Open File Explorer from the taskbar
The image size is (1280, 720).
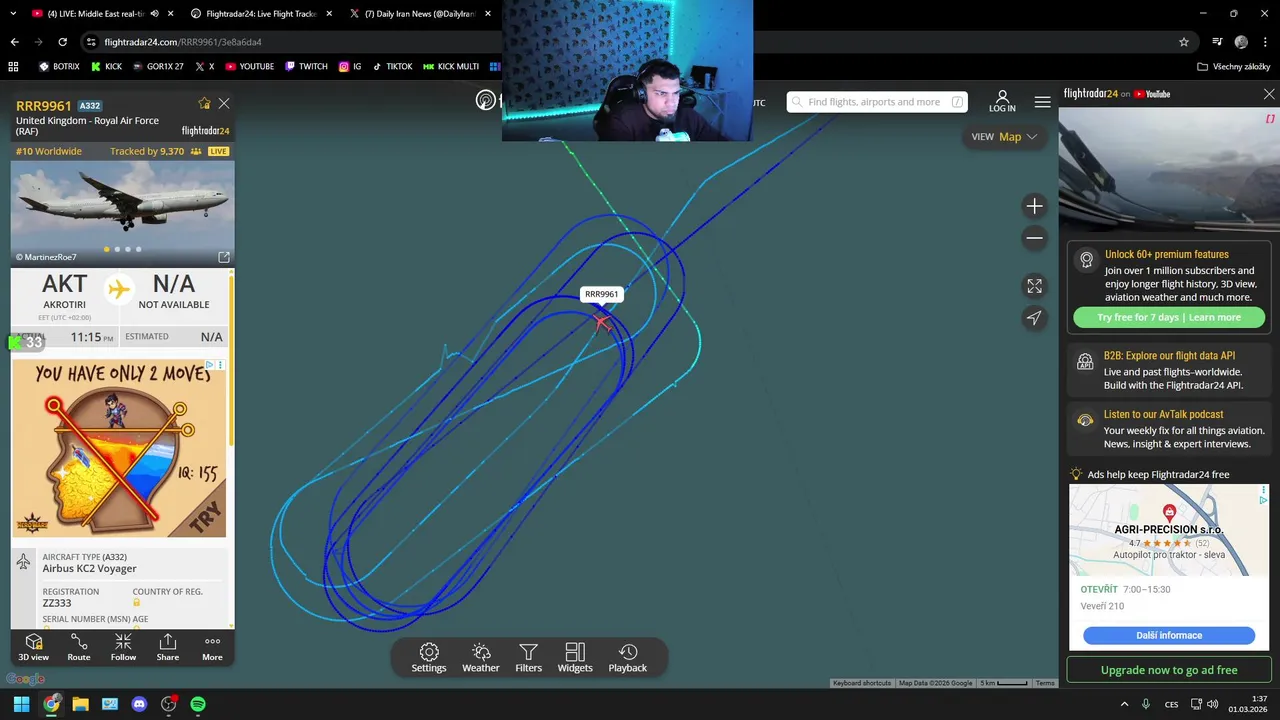point(80,704)
